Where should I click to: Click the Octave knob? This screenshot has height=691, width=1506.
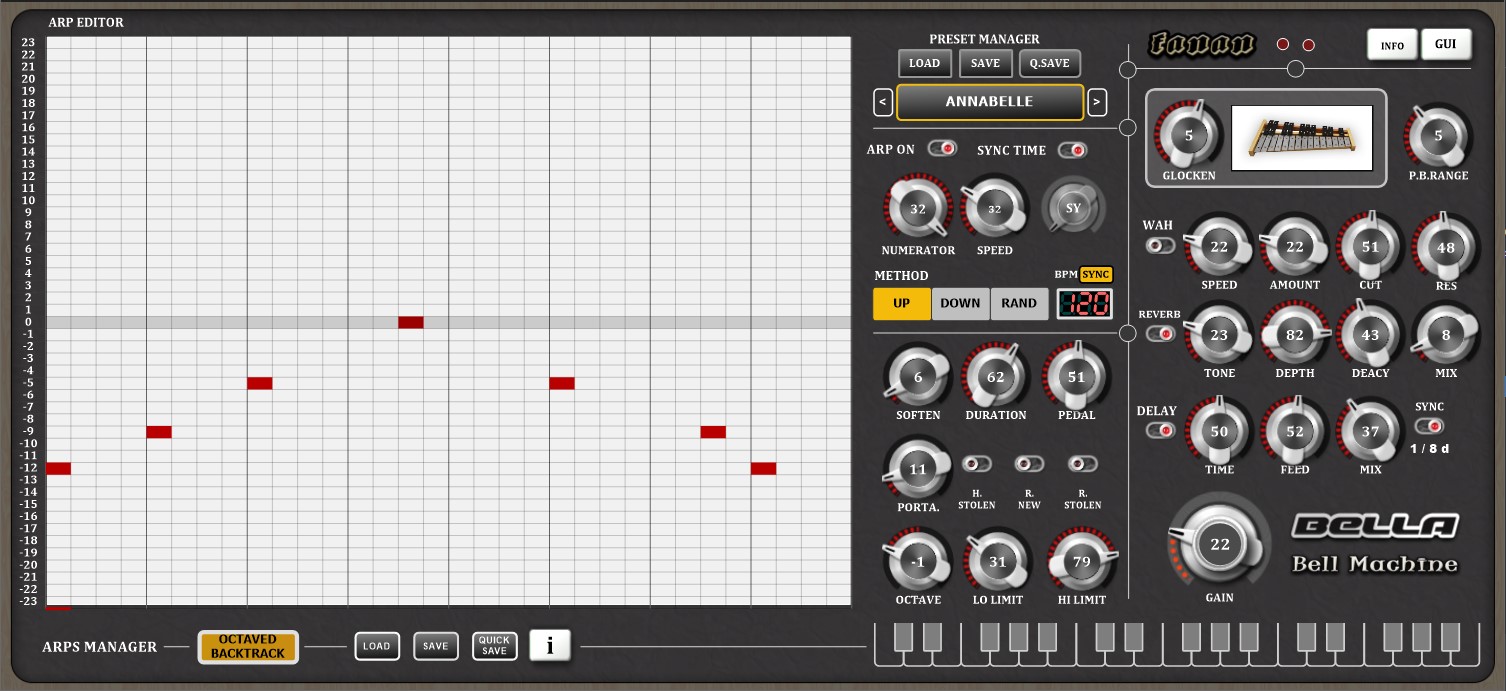(x=917, y=563)
